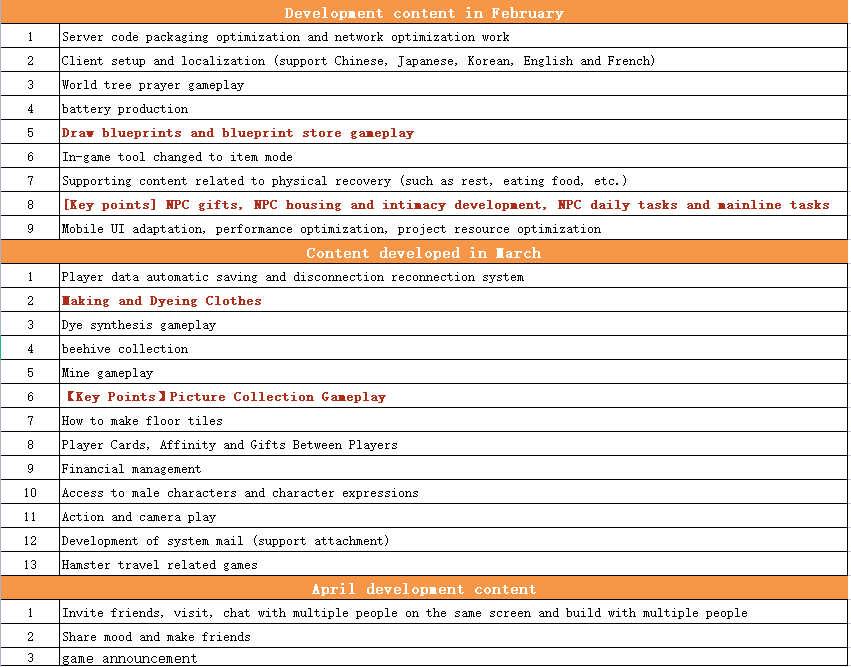Click the 'Content developed in March' header

(x=424, y=253)
